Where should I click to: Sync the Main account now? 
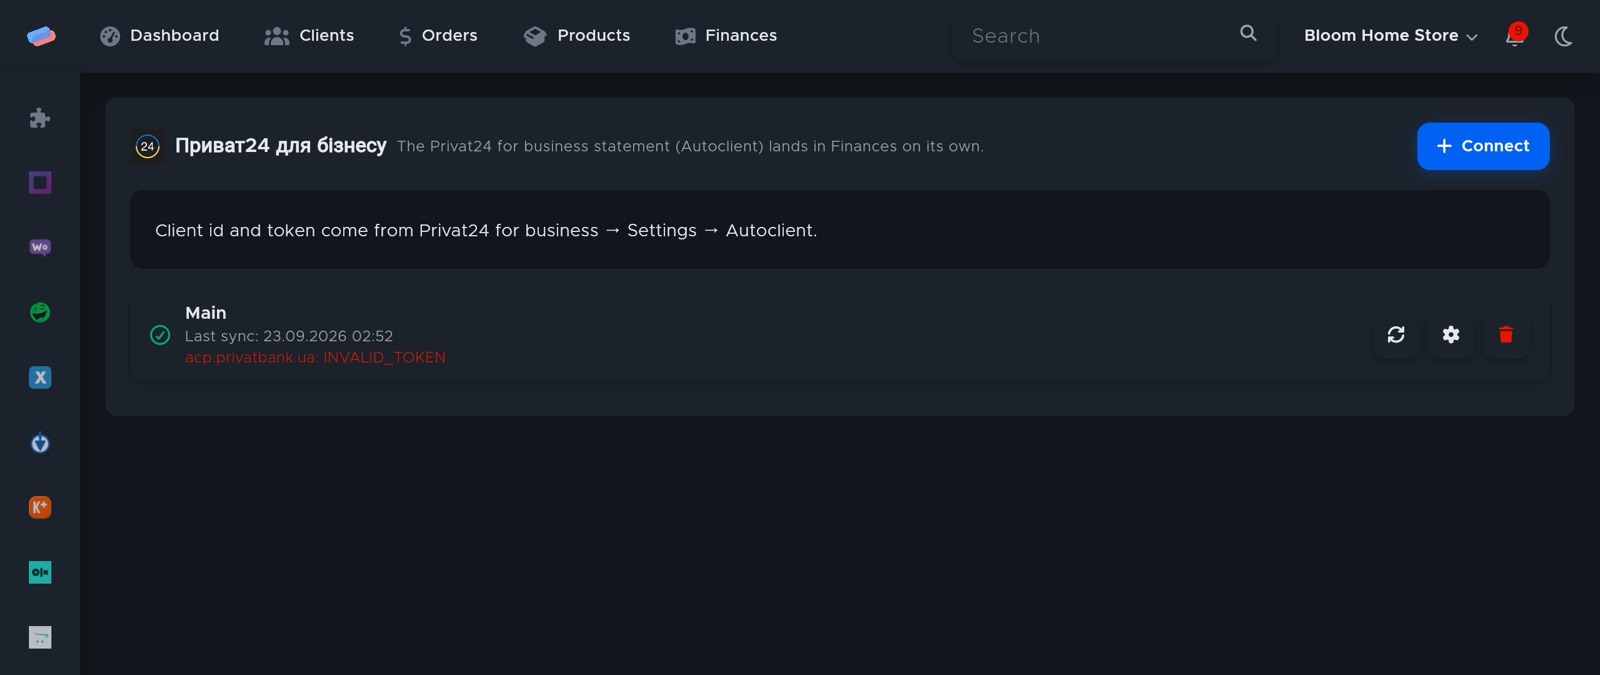(1396, 335)
